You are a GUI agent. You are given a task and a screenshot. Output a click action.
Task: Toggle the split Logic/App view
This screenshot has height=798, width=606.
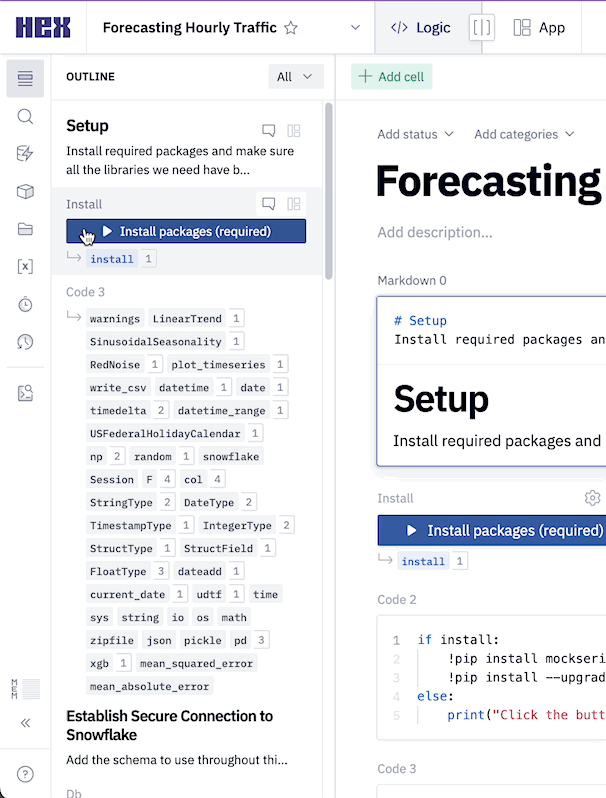[x=482, y=28]
